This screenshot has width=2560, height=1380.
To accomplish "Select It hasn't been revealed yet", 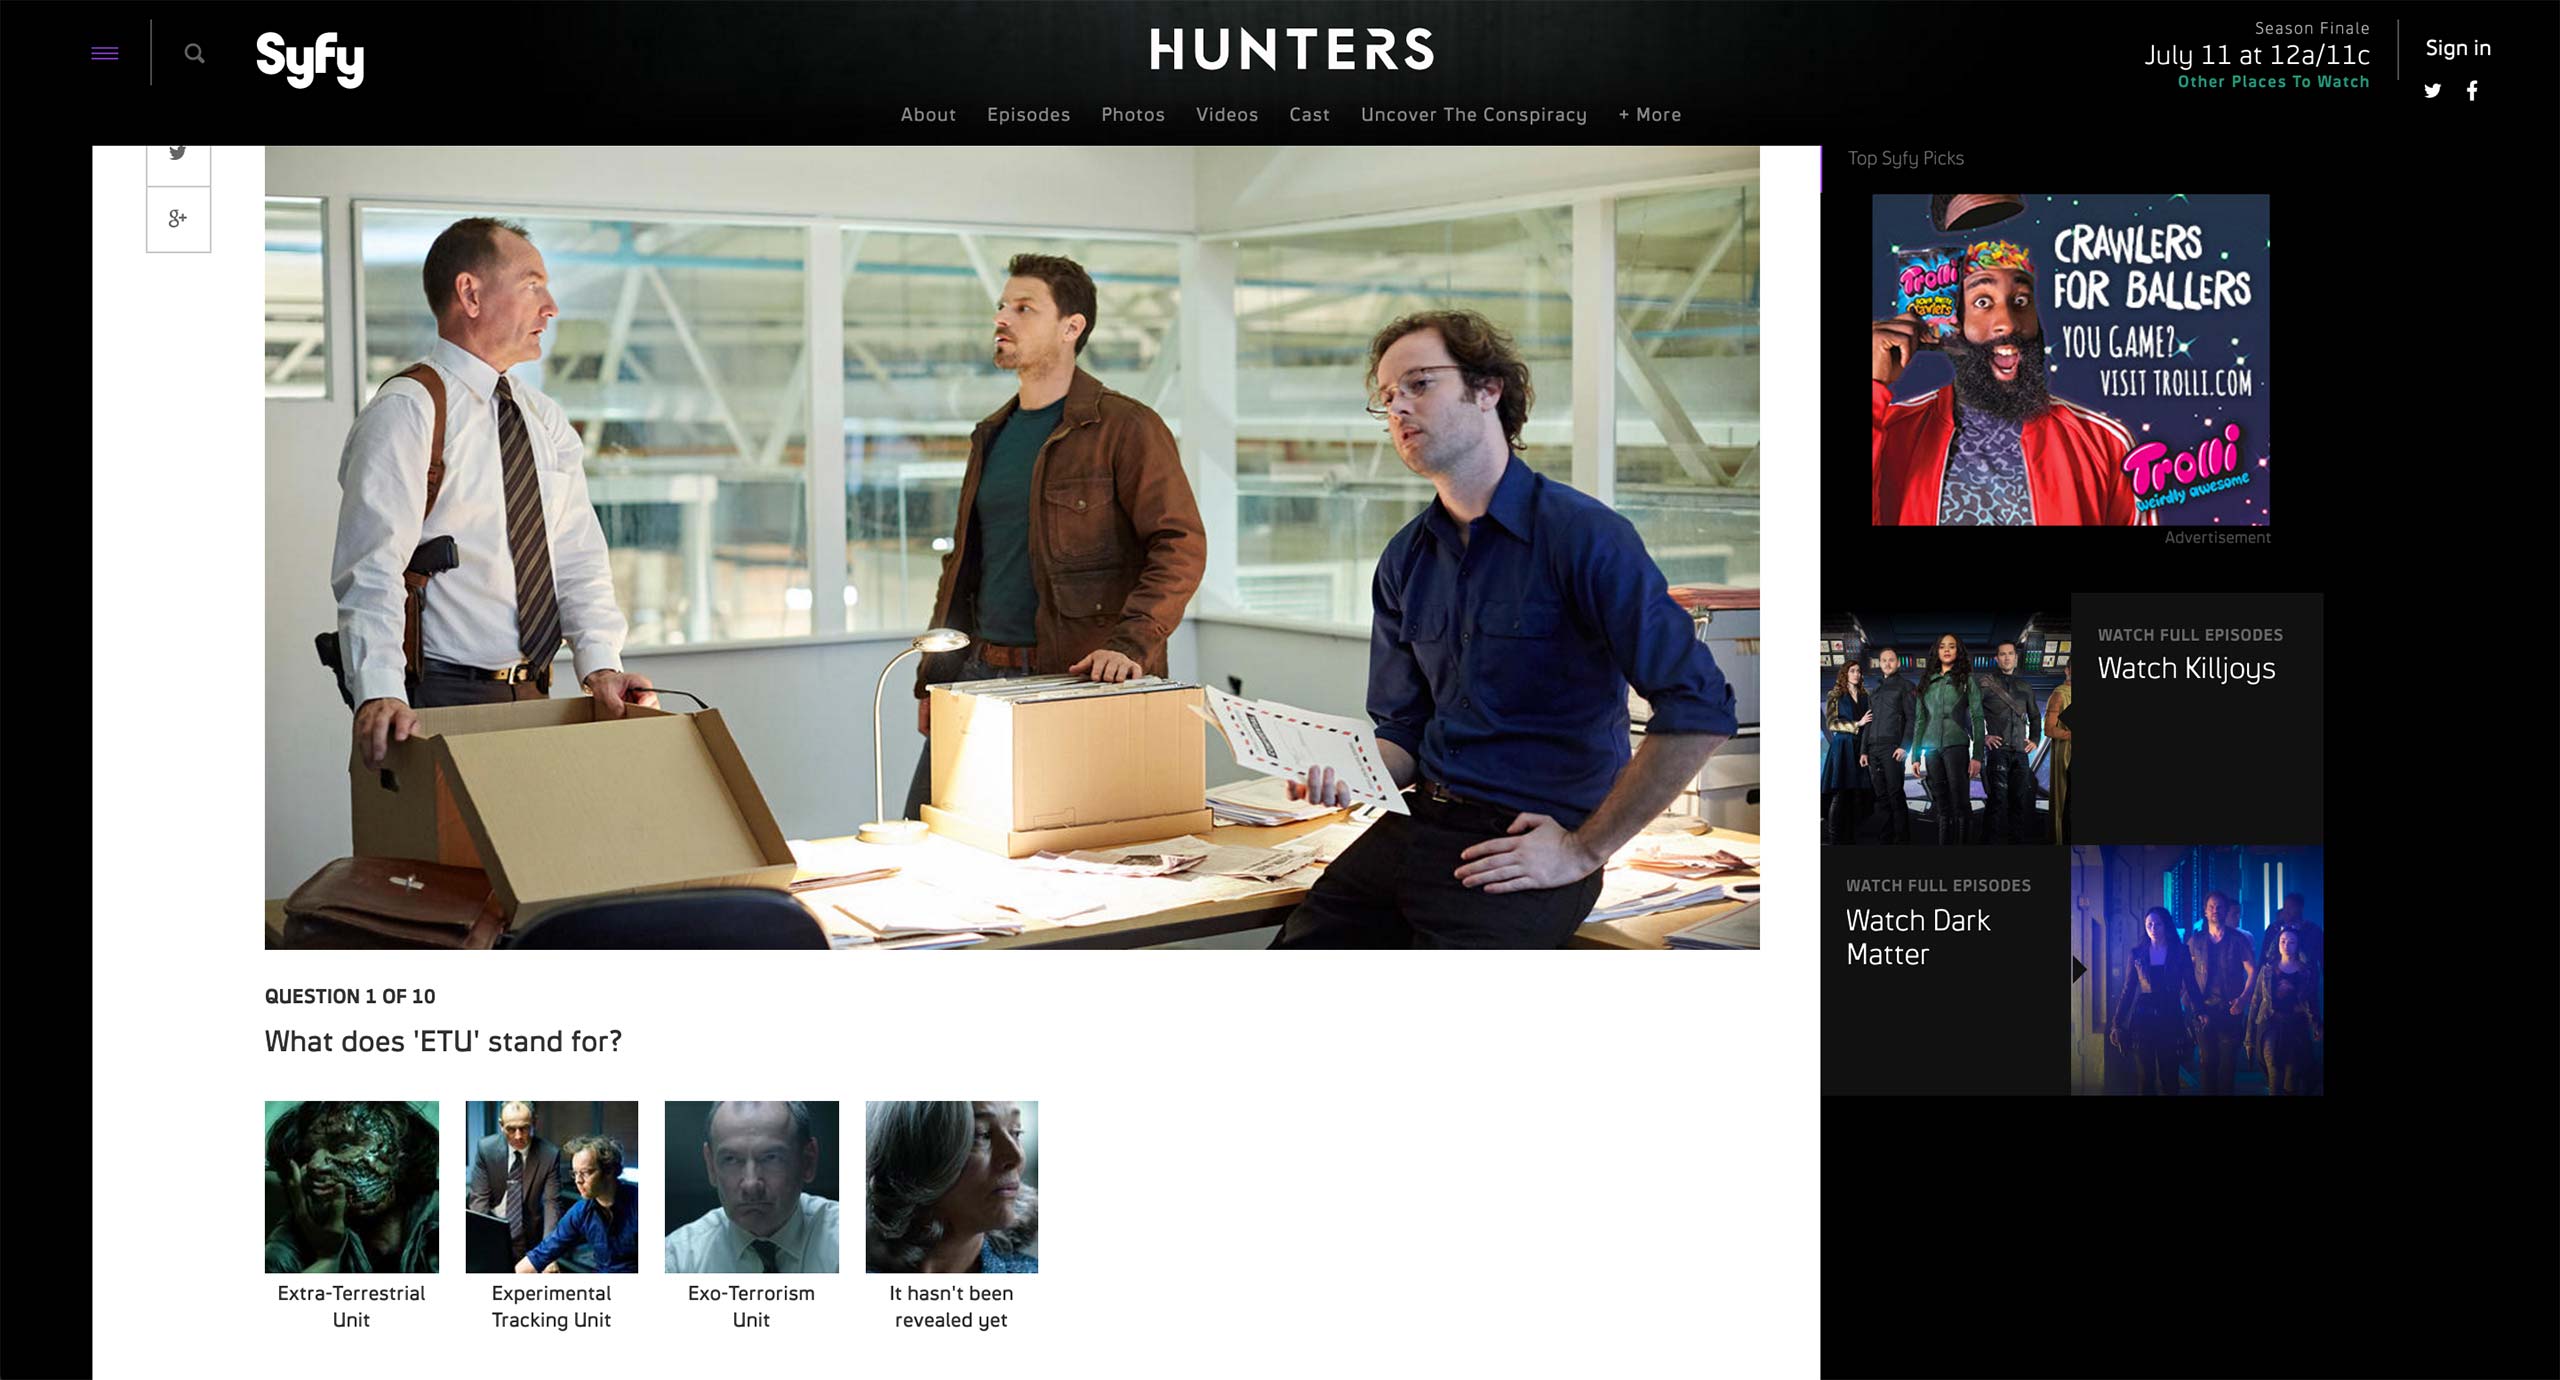I will click(951, 1187).
